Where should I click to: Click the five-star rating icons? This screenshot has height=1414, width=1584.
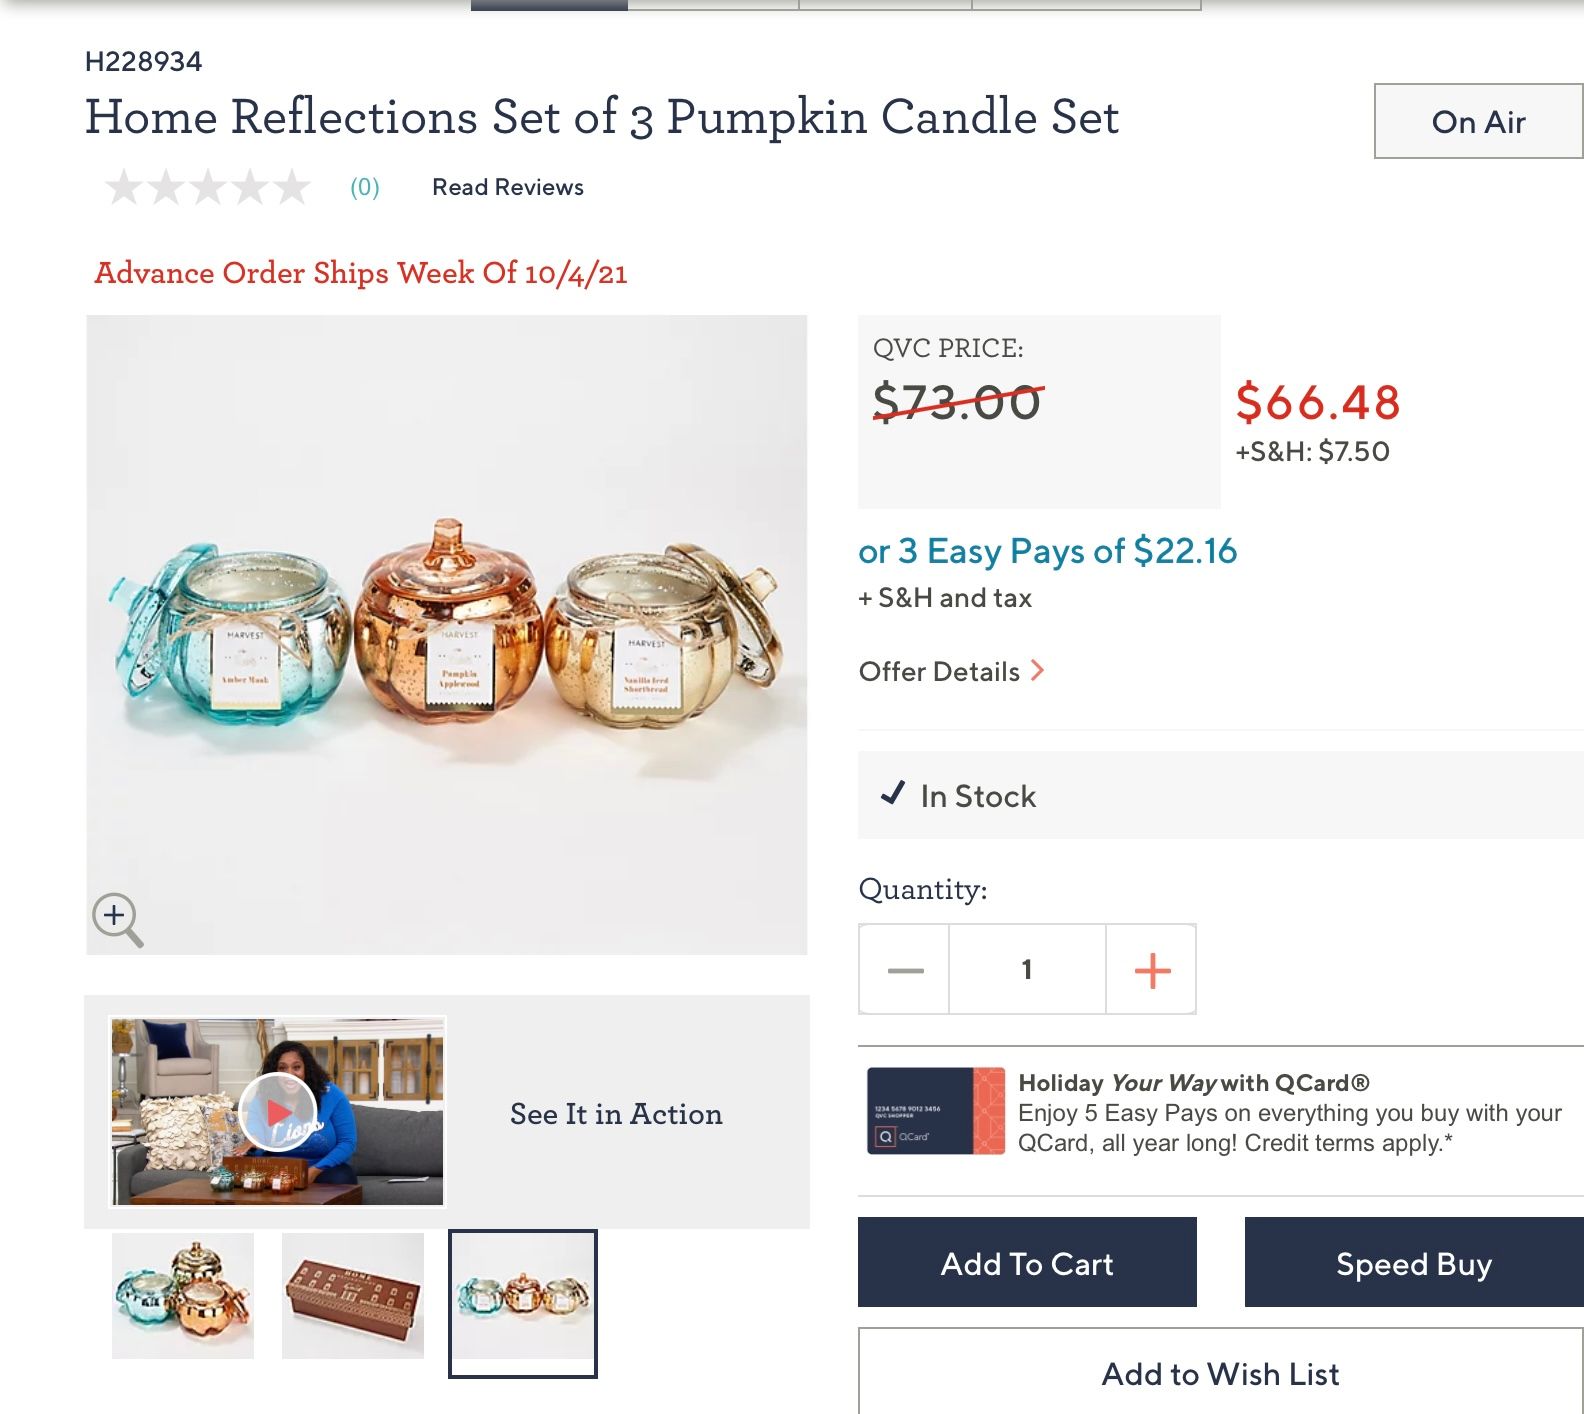coord(208,187)
